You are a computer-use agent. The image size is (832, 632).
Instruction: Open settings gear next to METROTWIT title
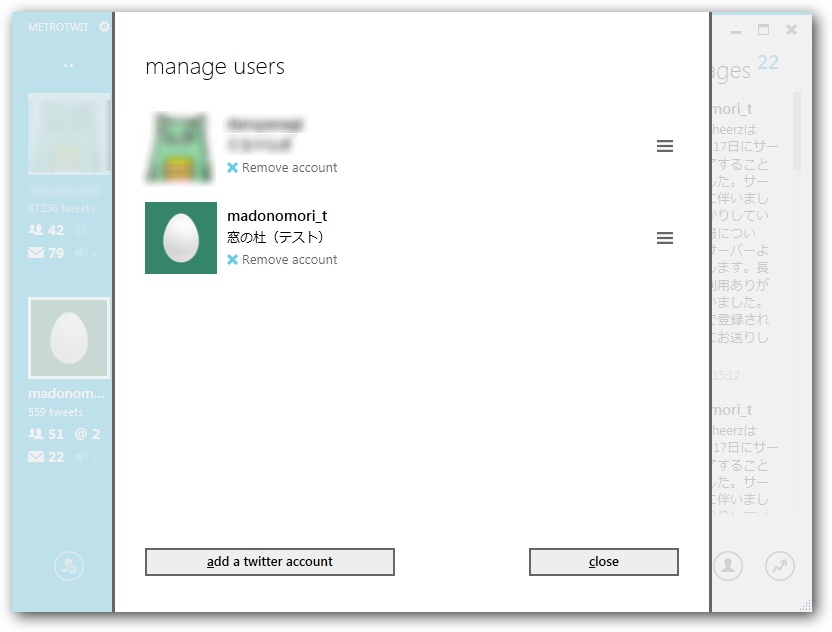tap(105, 27)
